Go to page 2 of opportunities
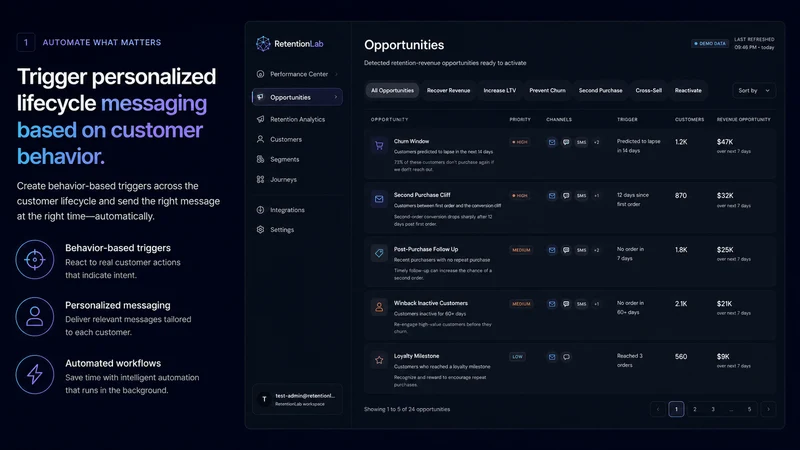This screenshot has width=800, height=450. pos(694,409)
